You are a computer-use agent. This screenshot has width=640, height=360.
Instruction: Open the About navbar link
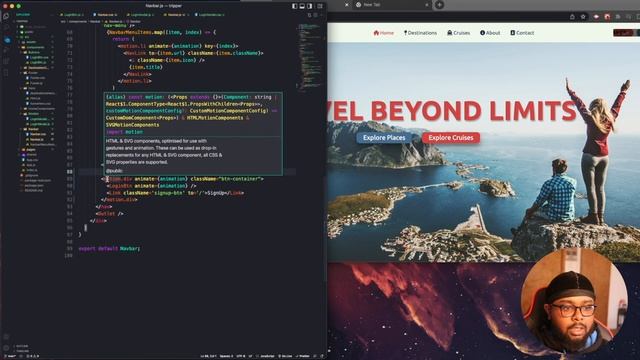click(490, 33)
